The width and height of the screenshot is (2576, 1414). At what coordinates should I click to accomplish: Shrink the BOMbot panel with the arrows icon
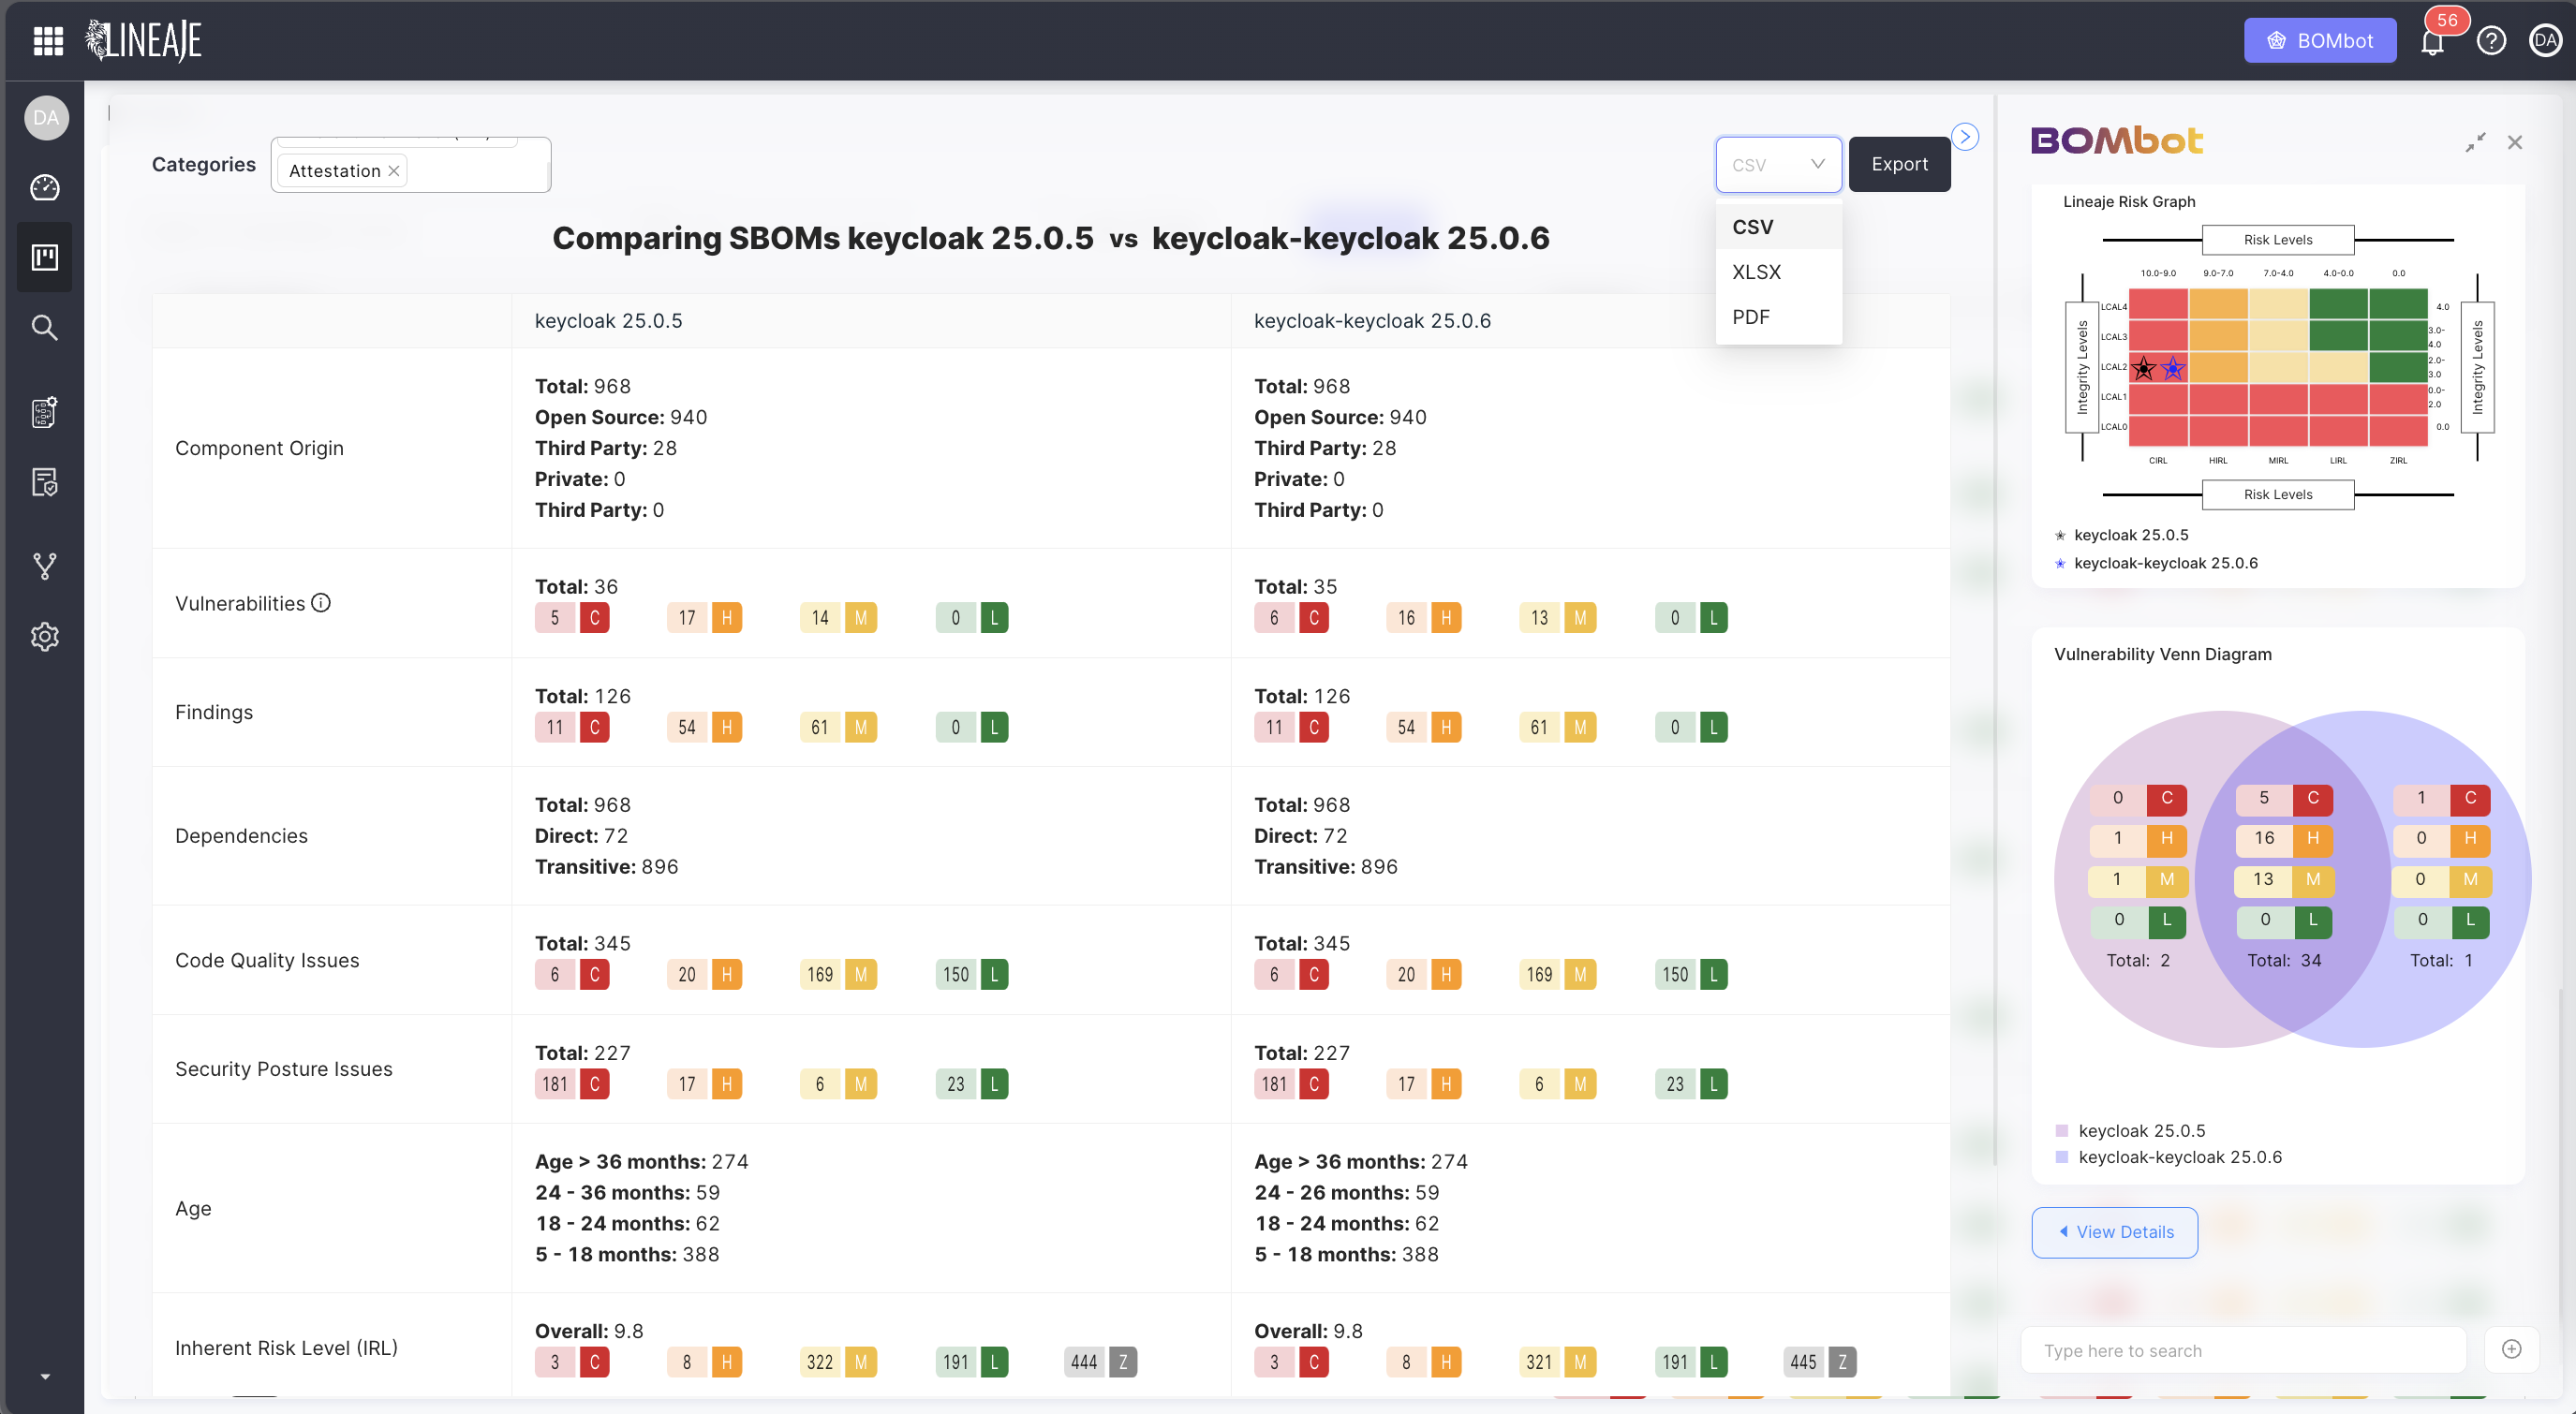tap(2475, 142)
